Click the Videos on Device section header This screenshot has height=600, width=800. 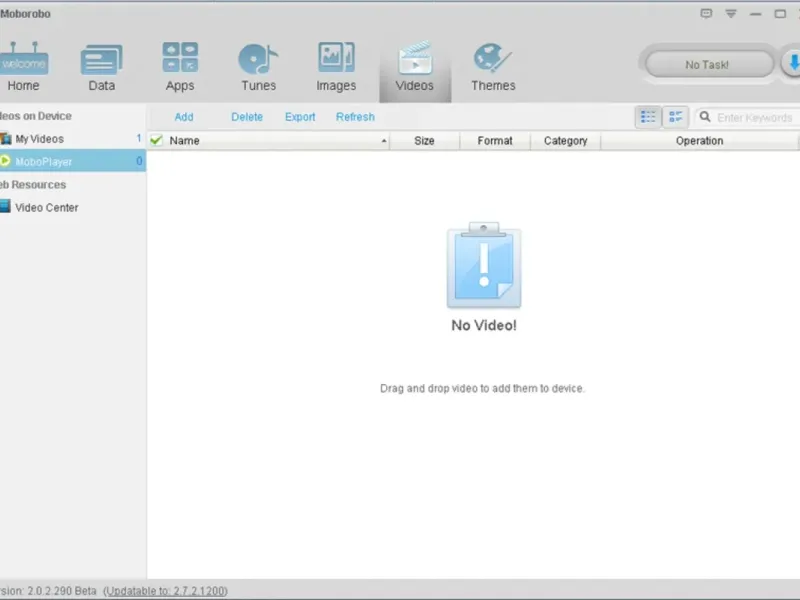pyautogui.click(x=36, y=116)
